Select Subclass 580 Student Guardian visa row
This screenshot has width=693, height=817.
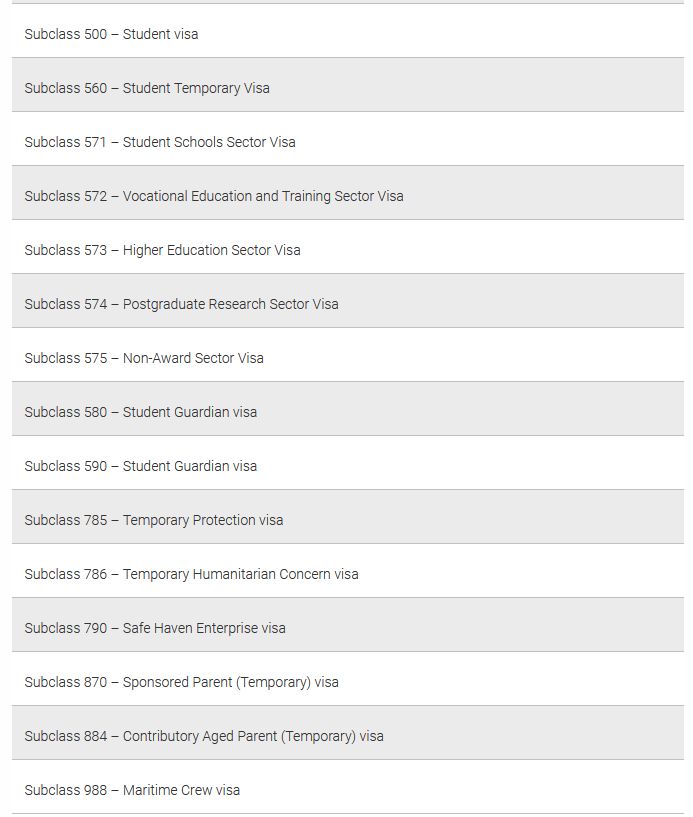tap(348, 409)
